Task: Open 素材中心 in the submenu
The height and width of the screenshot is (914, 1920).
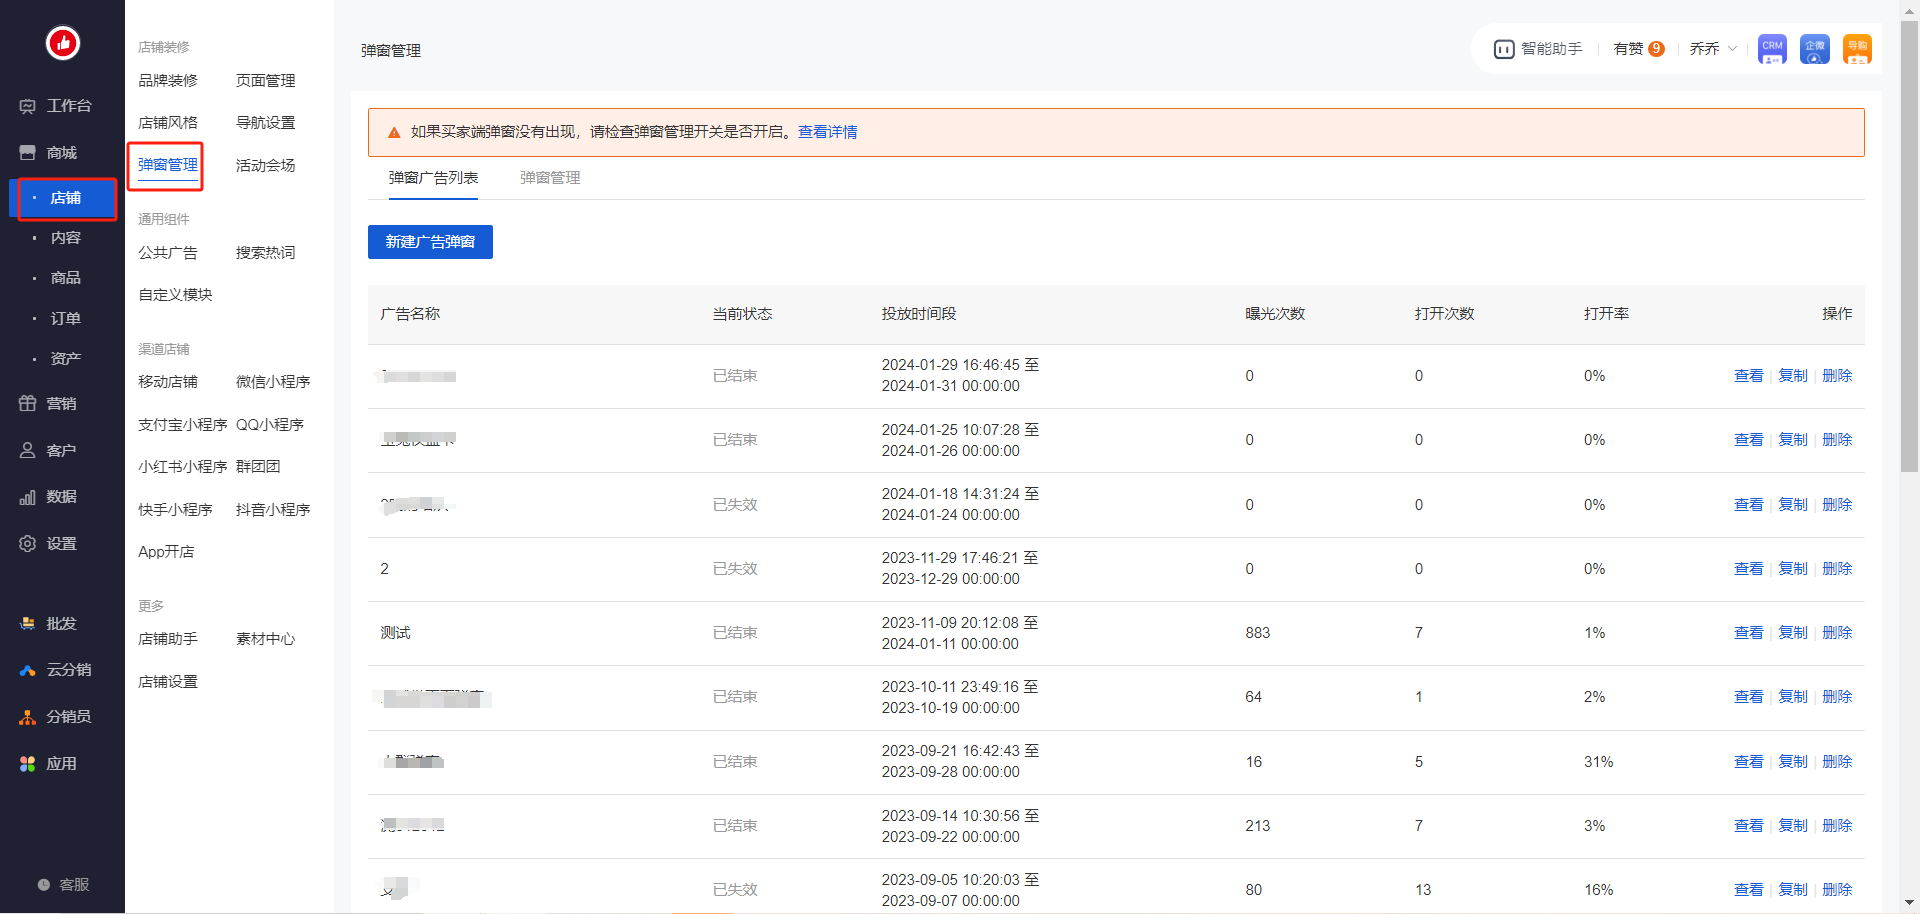Action: click(266, 639)
